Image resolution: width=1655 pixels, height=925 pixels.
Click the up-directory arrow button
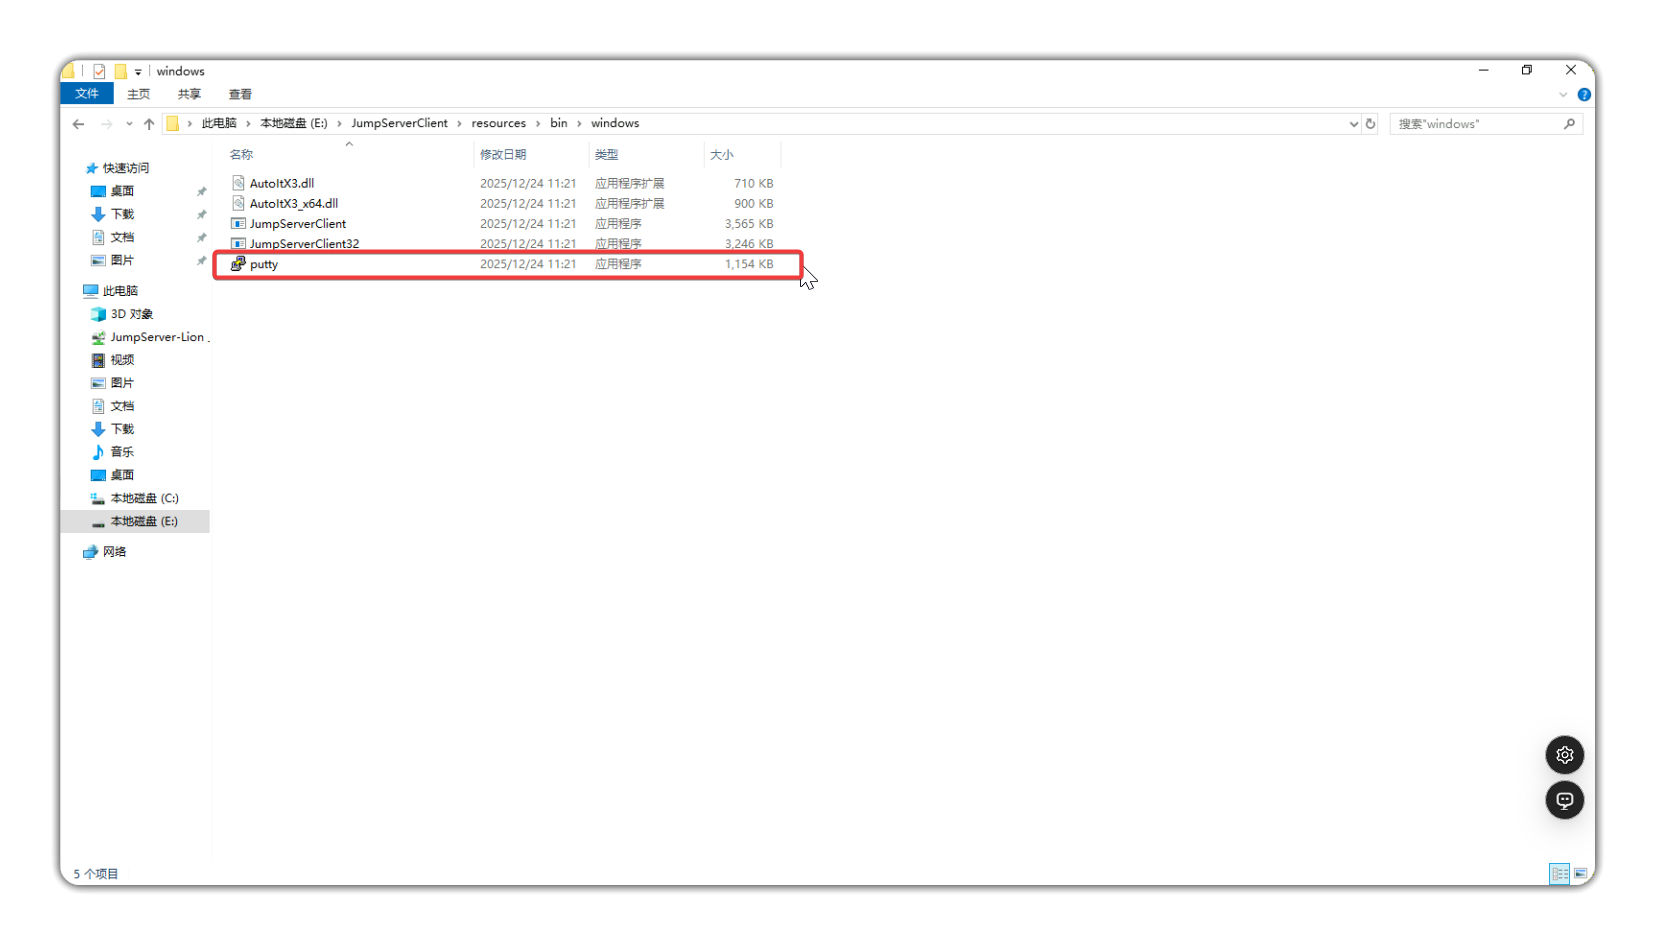(x=149, y=124)
